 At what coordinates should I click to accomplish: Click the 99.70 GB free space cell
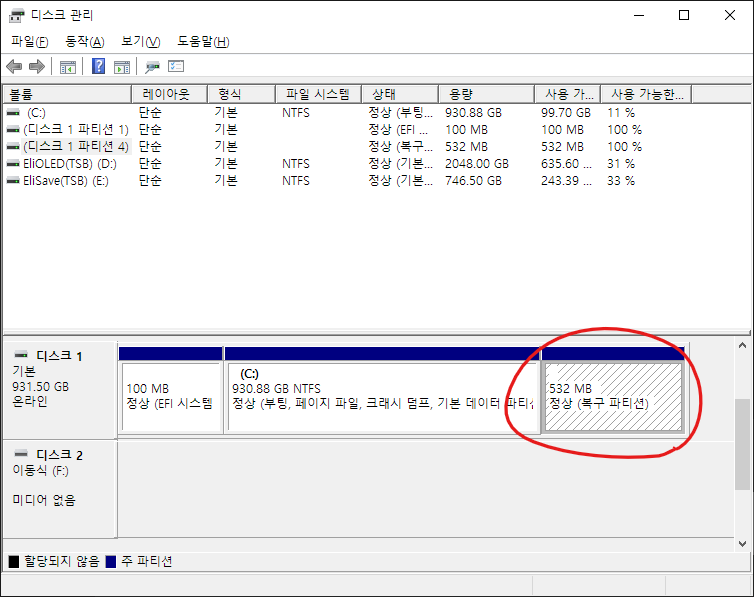(x=566, y=113)
